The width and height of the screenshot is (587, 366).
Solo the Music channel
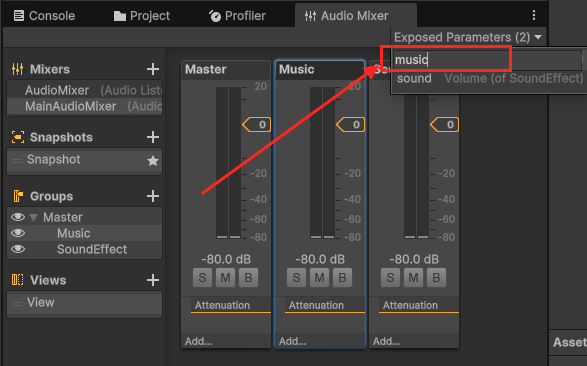tap(296, 278)
